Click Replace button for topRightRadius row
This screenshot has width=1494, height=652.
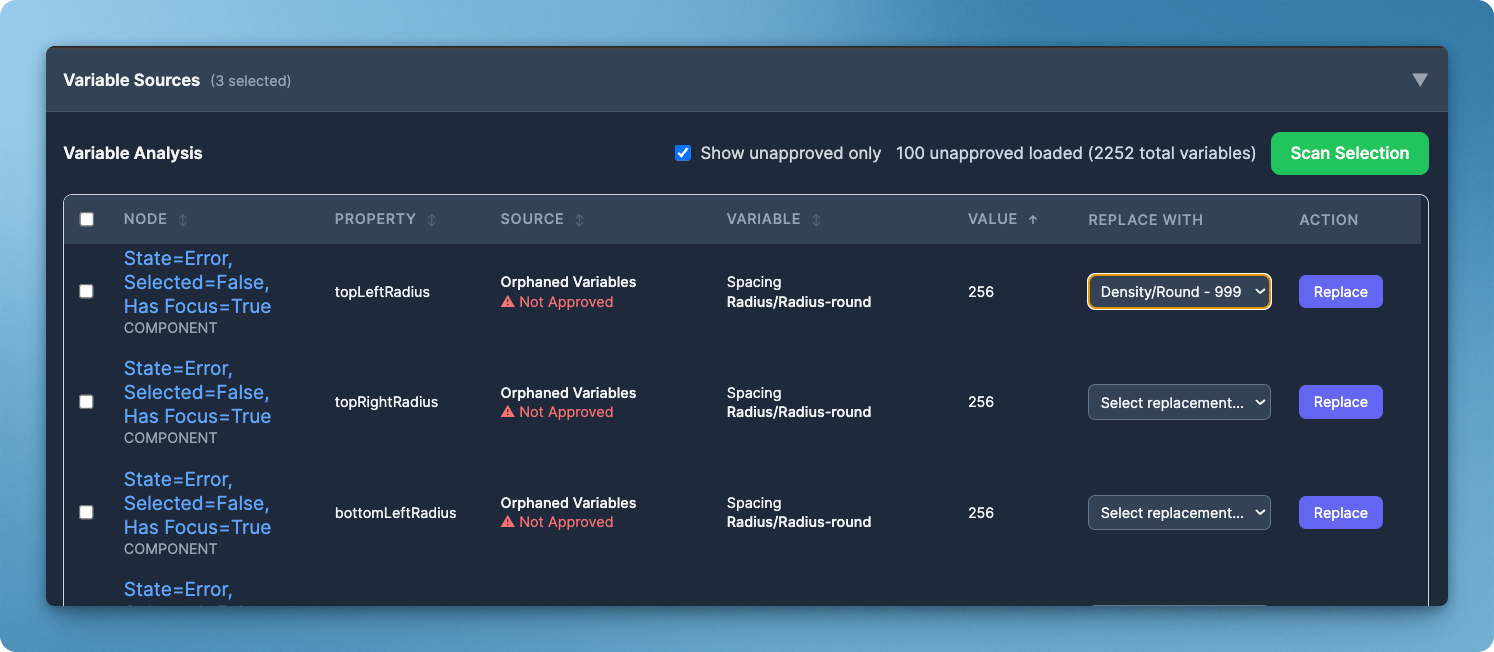[1340, 402]
